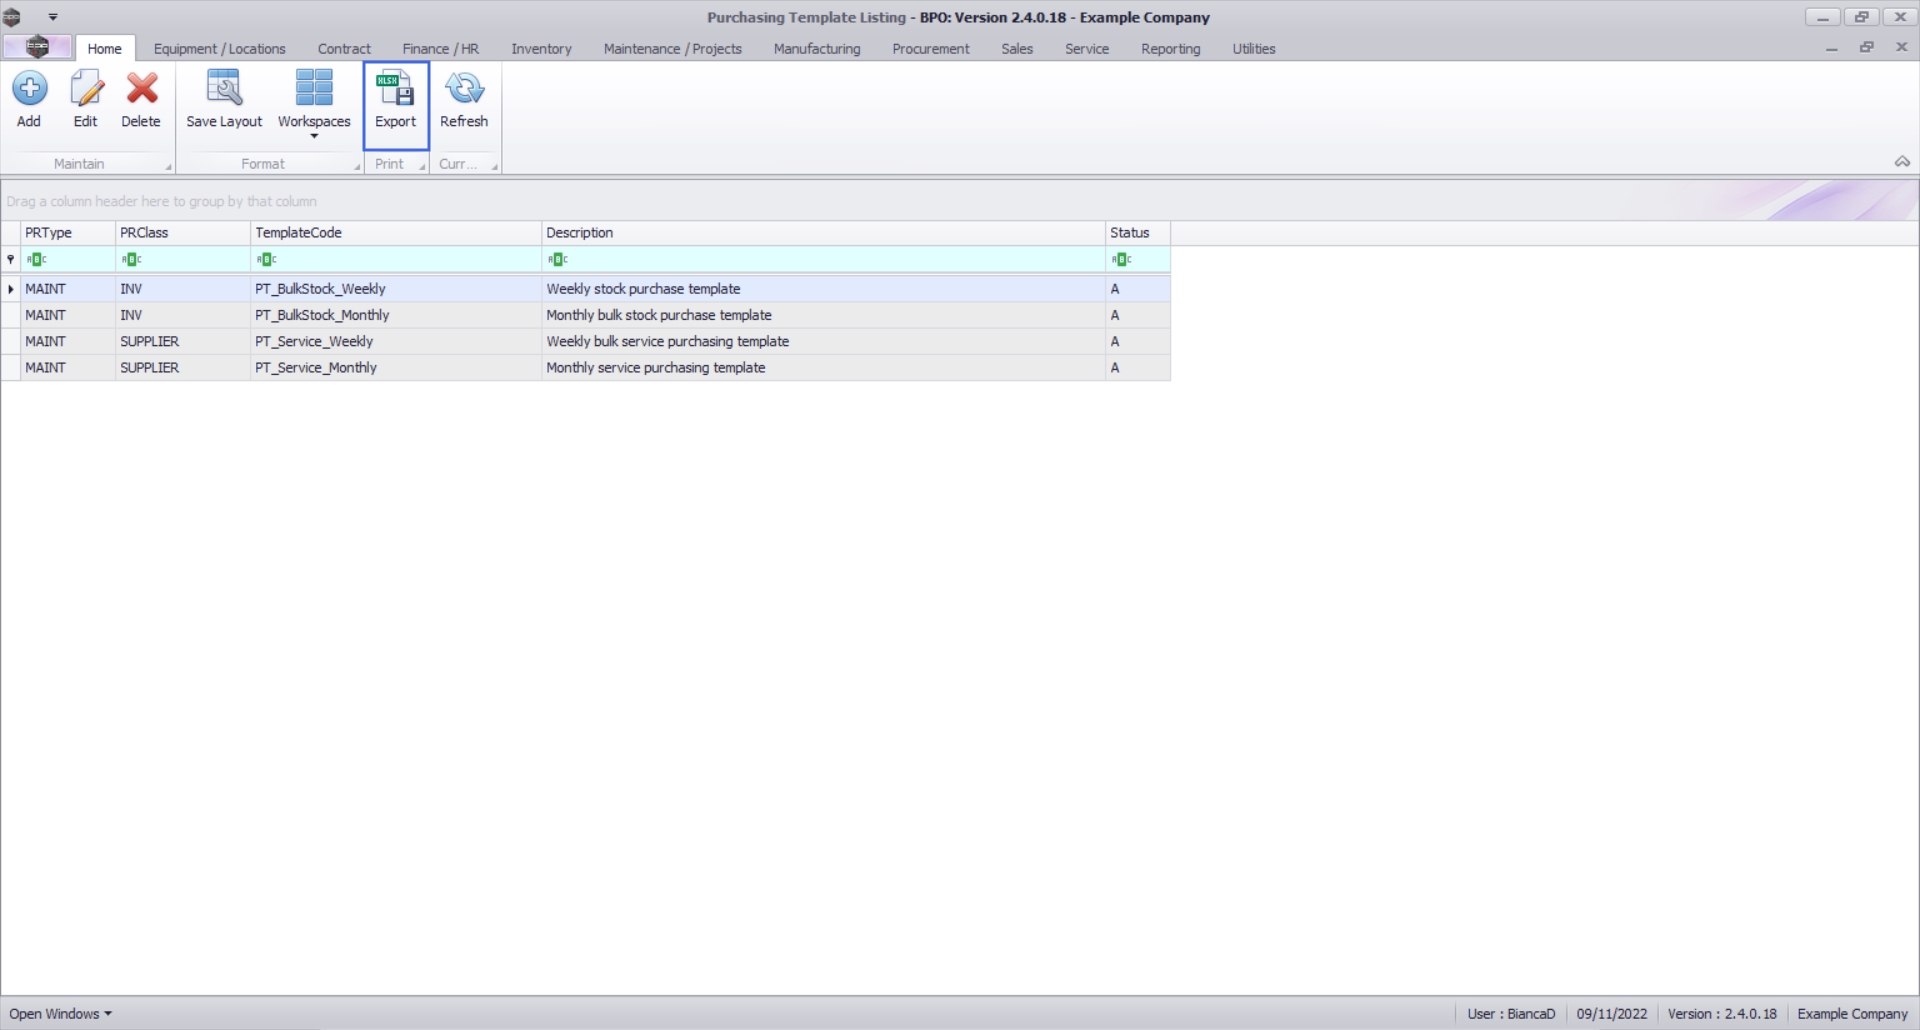Click the User : BiancaD status entry
Image resolution: width=1920 pixels, height=1030 pixels.
1511,1014
